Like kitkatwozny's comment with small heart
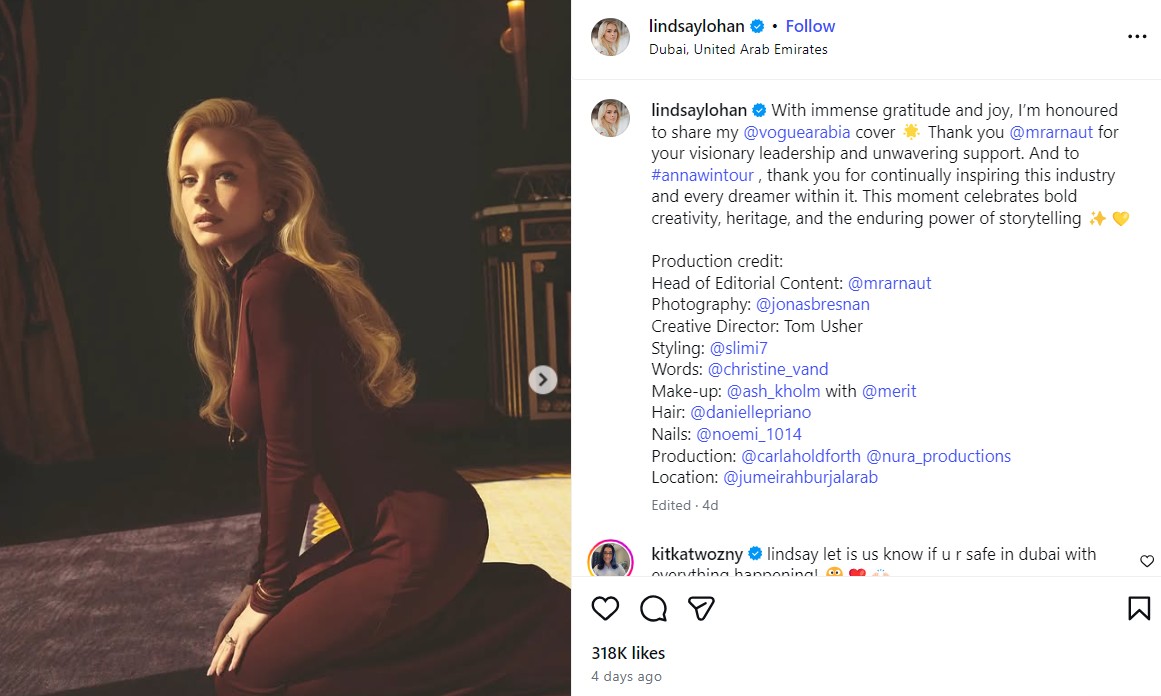Image resolution: width=1161 pixels, height=696 pixels. [1147, 561]
